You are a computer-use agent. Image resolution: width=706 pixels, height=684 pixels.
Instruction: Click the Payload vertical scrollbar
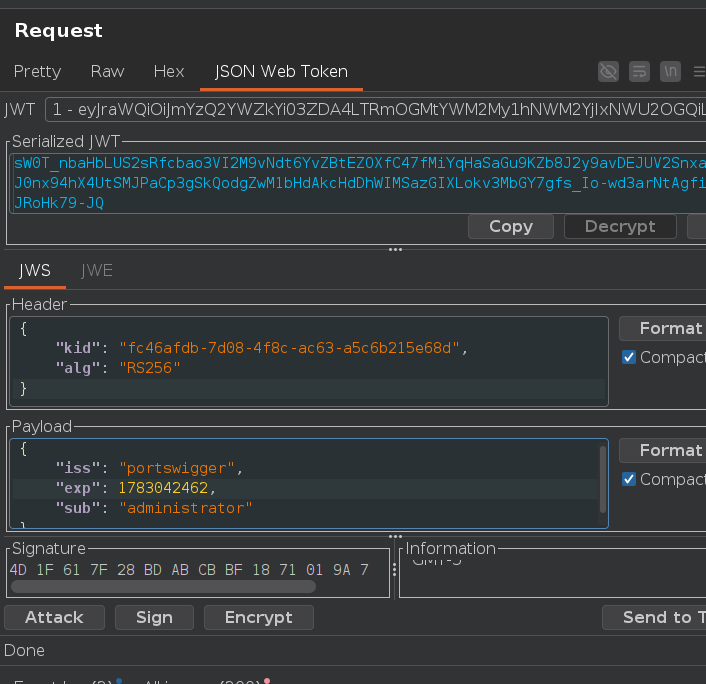603,479
